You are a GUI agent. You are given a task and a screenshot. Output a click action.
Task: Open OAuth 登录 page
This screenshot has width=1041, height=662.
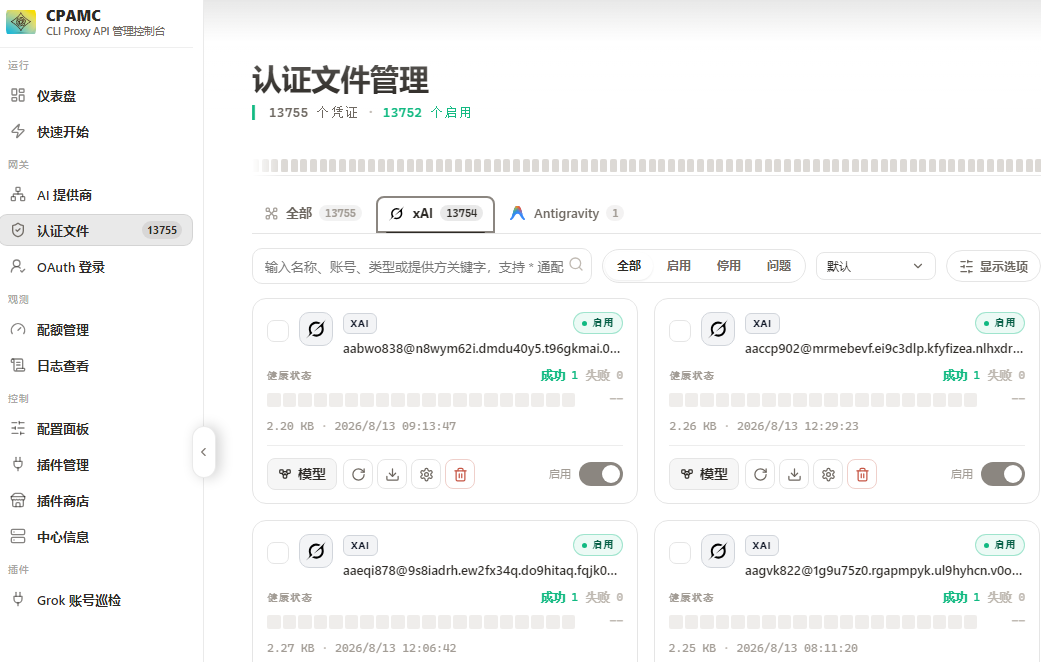point(96,267)
